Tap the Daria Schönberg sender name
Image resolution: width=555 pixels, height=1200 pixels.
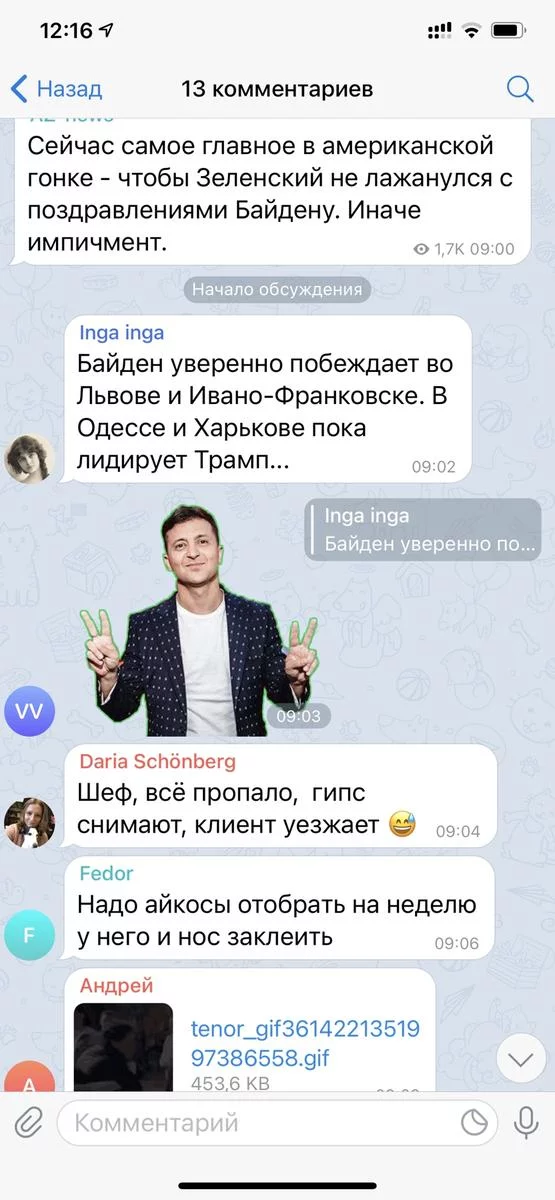click(x=157, y=761)
